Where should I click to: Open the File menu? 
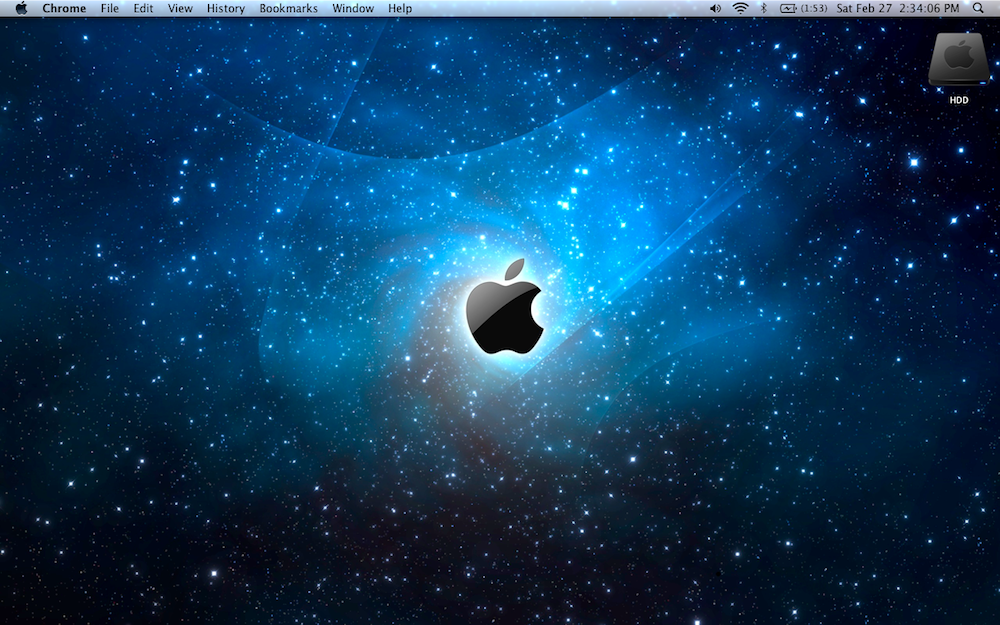coord(110,8)
